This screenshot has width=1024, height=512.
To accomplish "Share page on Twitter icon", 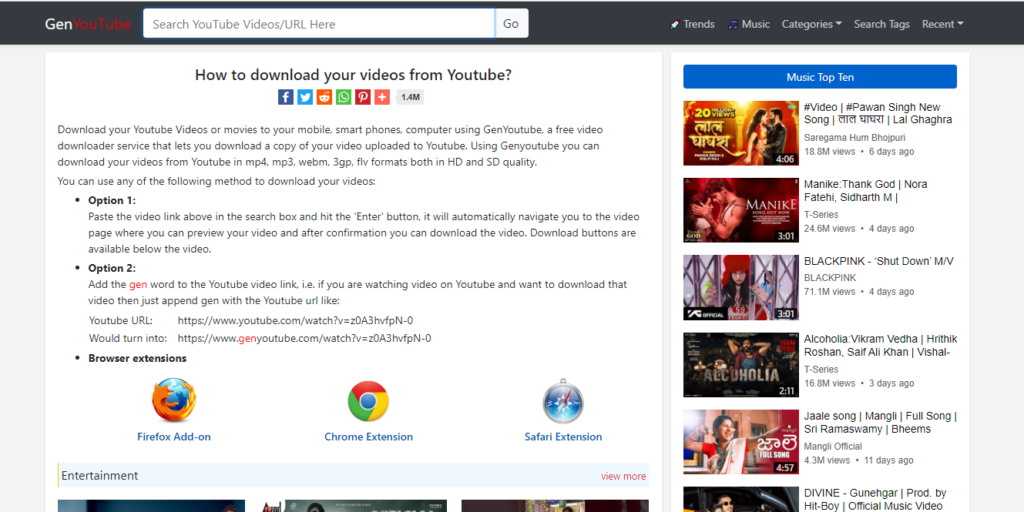I will [305, 97].
